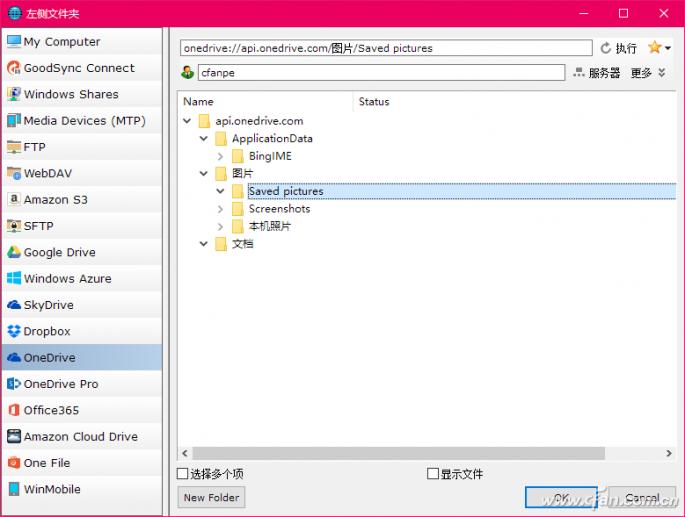Click the WinMobile phone icon
This screenshot has width=685, height=517.
tap(14, 489)
